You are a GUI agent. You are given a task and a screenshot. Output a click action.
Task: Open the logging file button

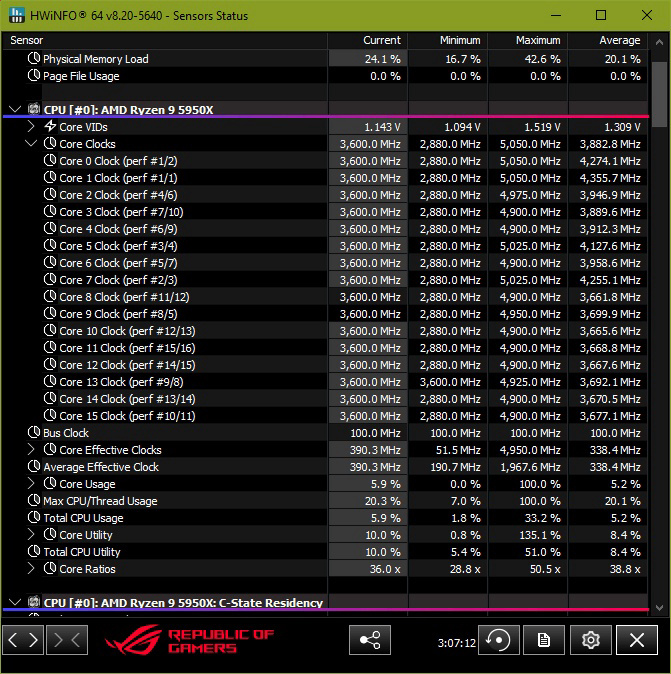point(544,640)
